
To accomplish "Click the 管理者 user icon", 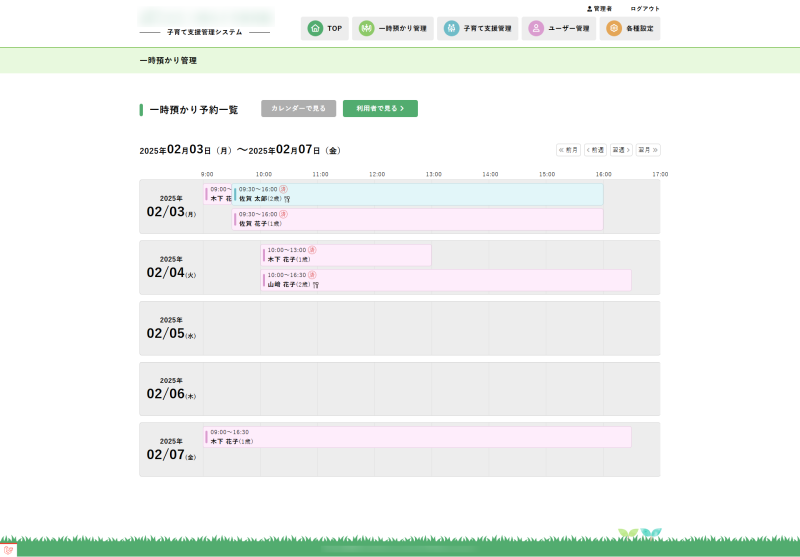I will click(589, 8).
